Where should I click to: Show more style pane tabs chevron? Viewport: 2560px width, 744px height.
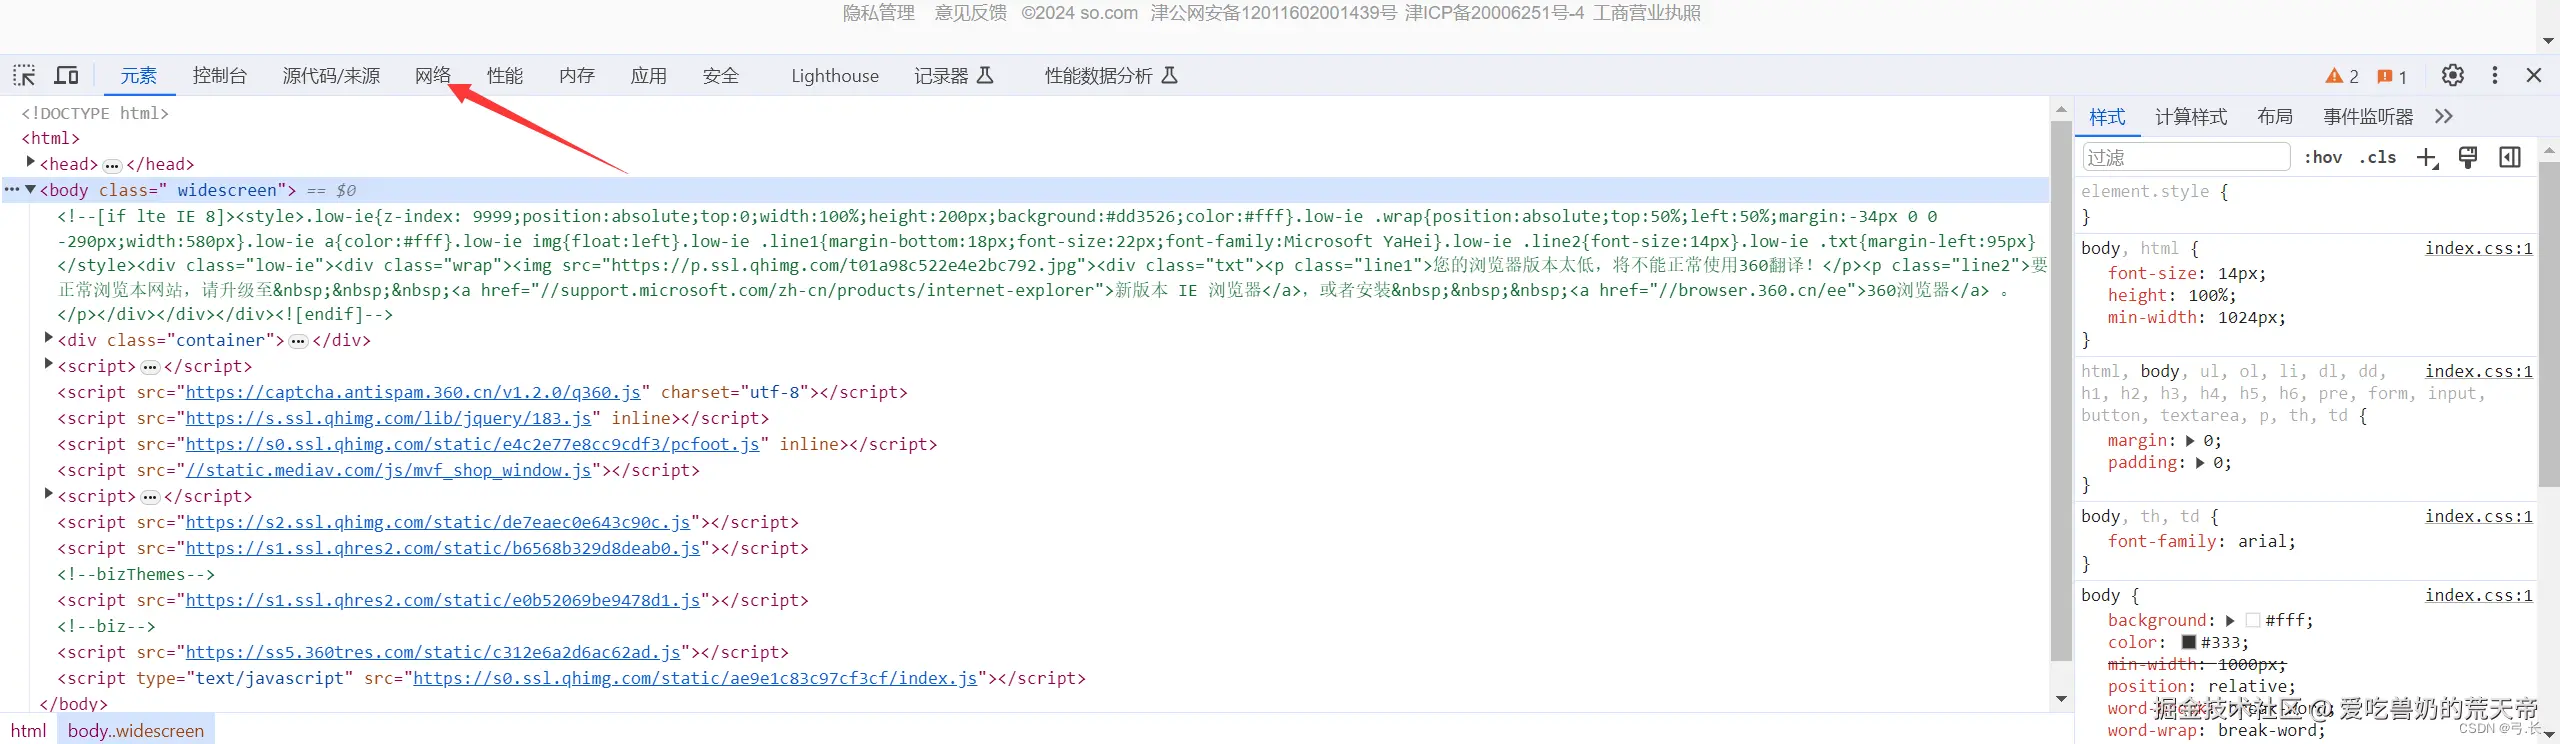coord(2444,117)
